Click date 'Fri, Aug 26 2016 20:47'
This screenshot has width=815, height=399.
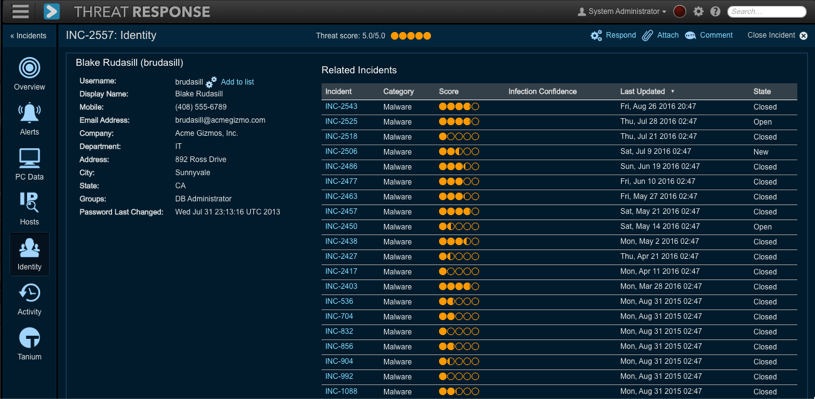tap(658, 107)
